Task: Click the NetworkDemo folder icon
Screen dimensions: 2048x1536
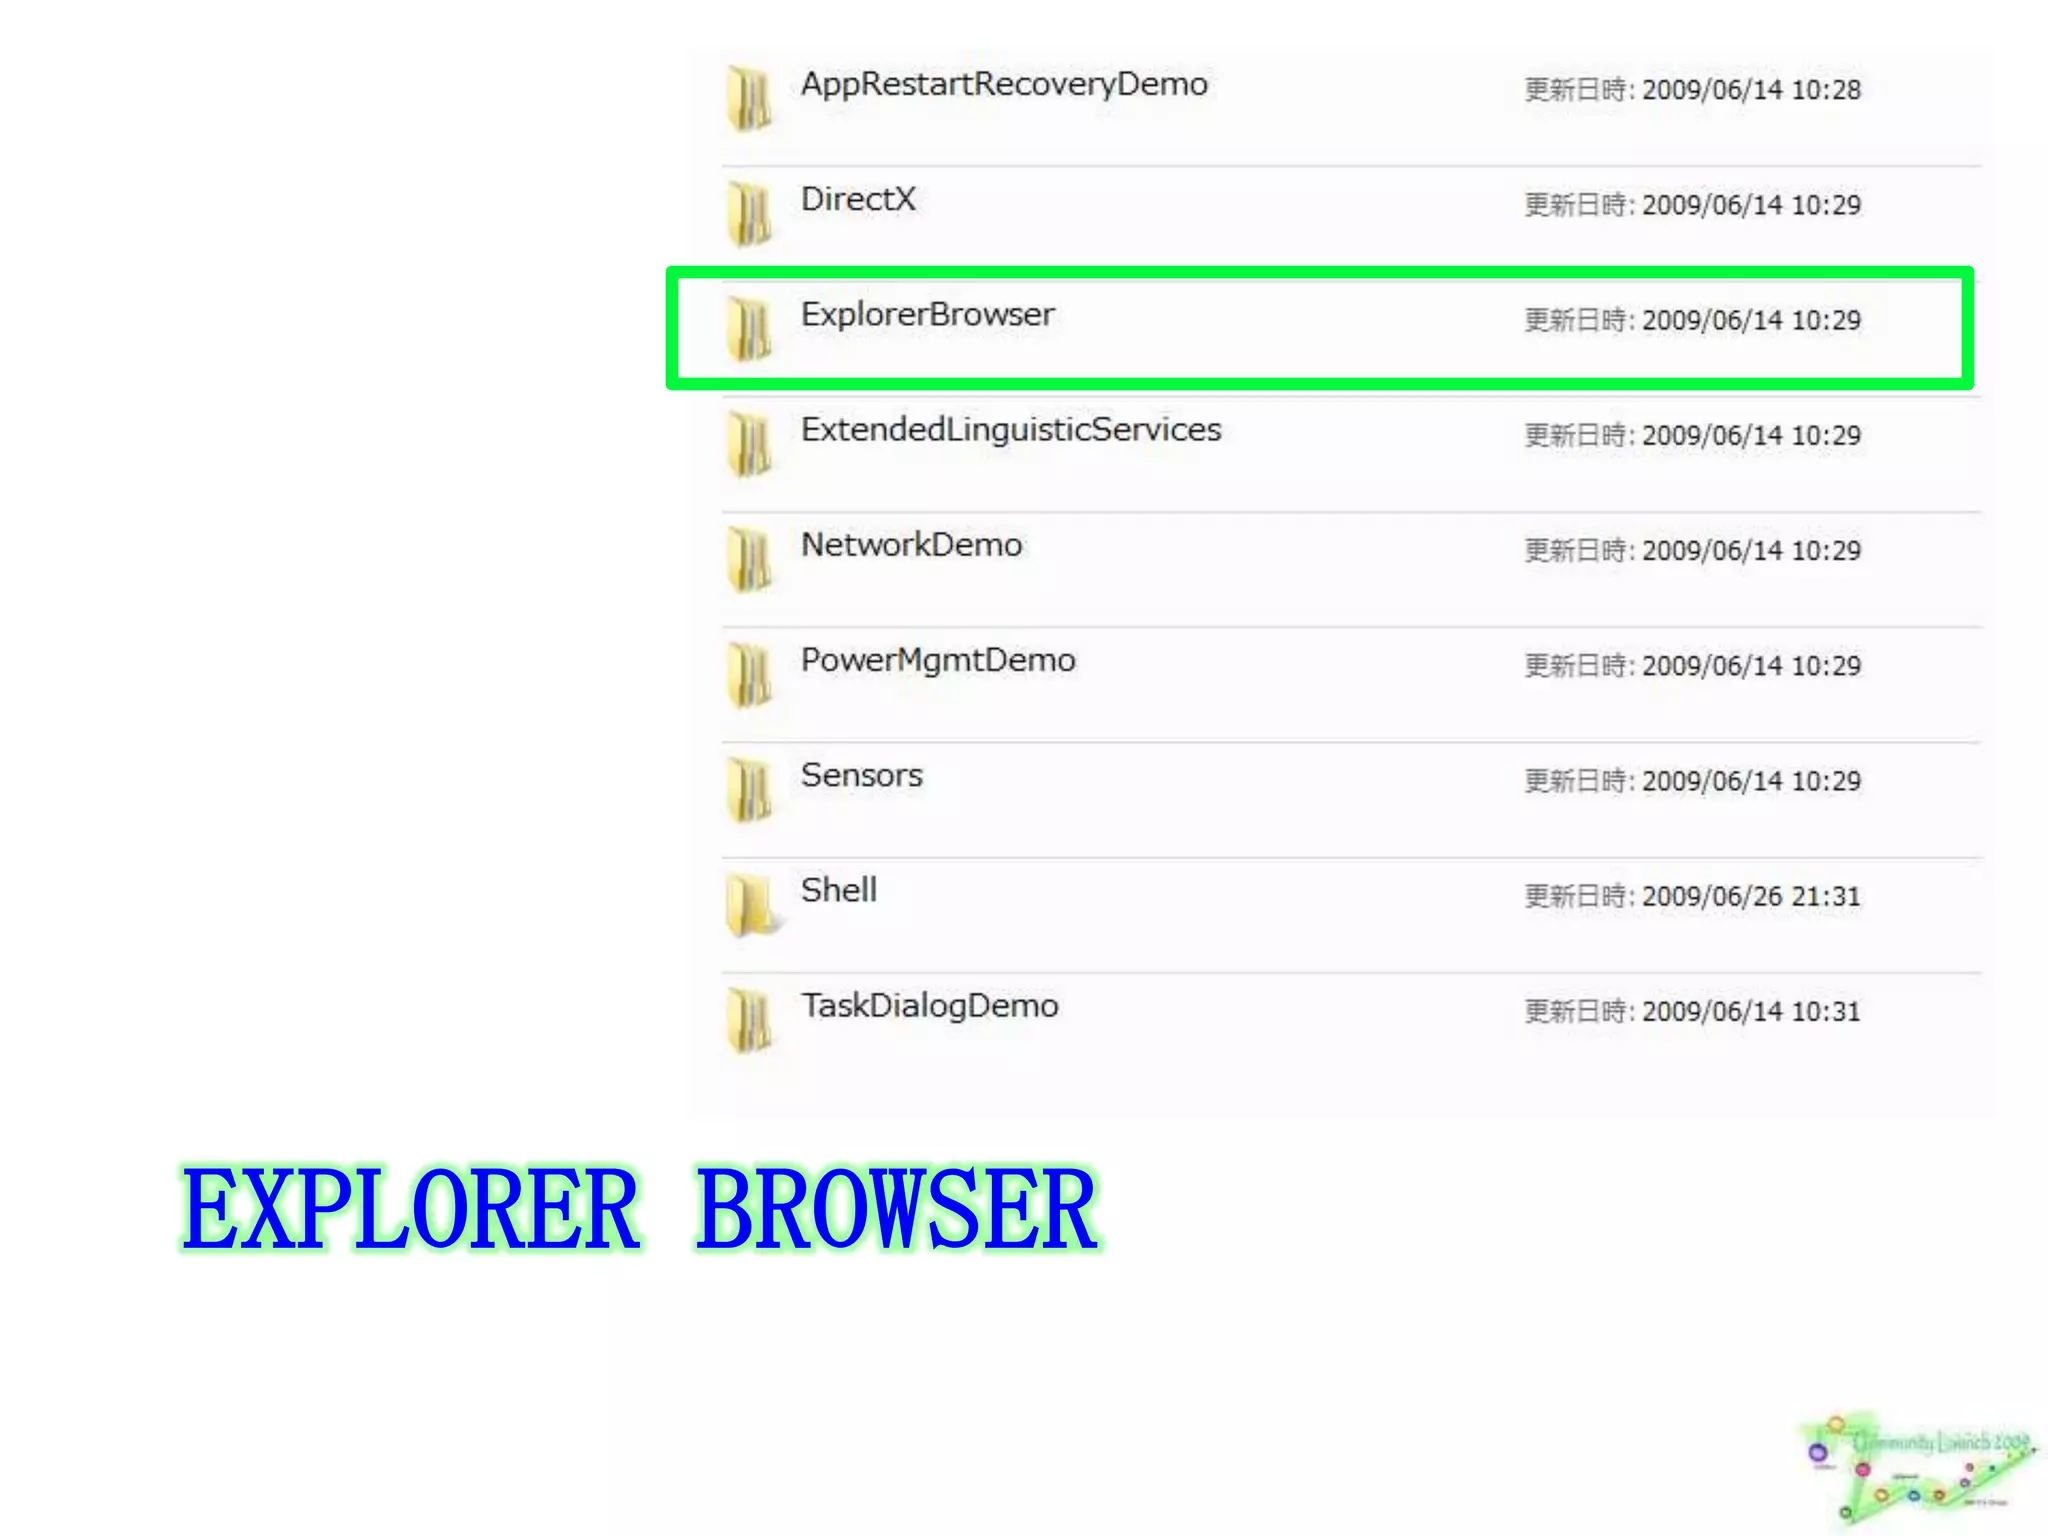Action: (x=749, y=559)
